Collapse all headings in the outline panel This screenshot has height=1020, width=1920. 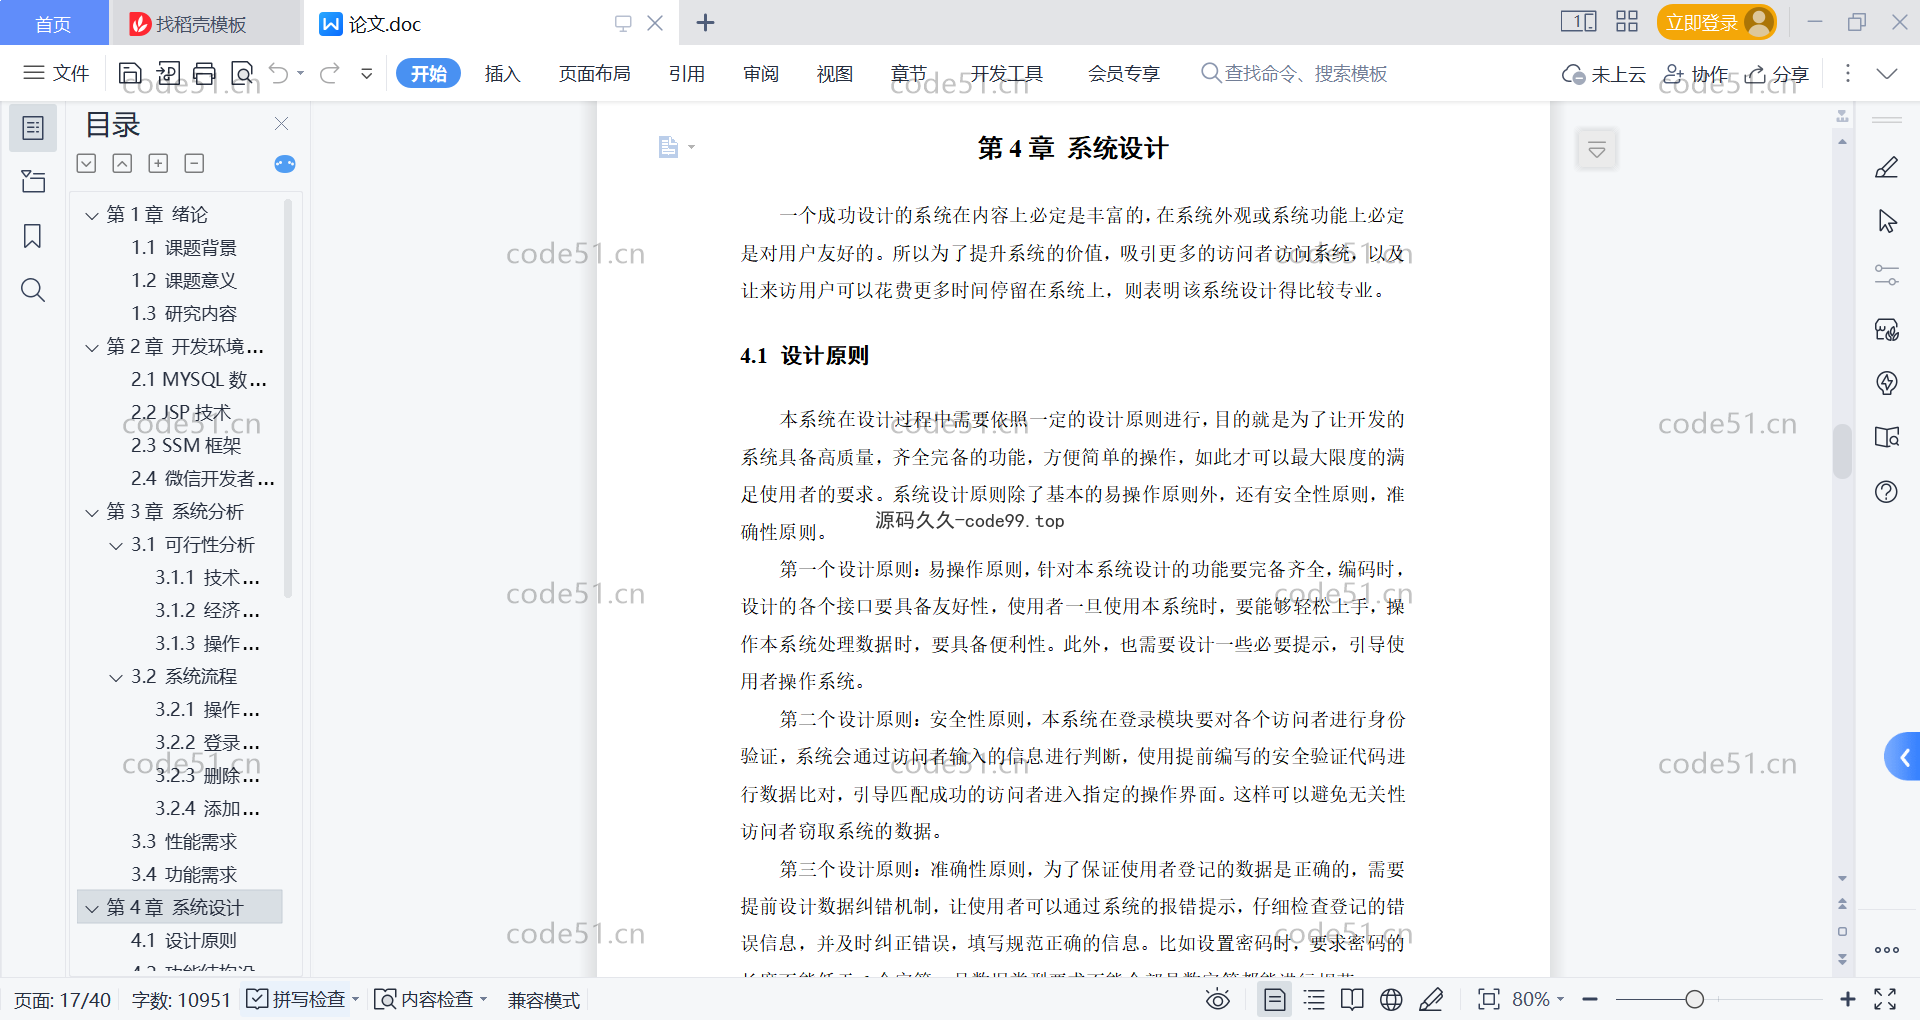pos(122,163)
